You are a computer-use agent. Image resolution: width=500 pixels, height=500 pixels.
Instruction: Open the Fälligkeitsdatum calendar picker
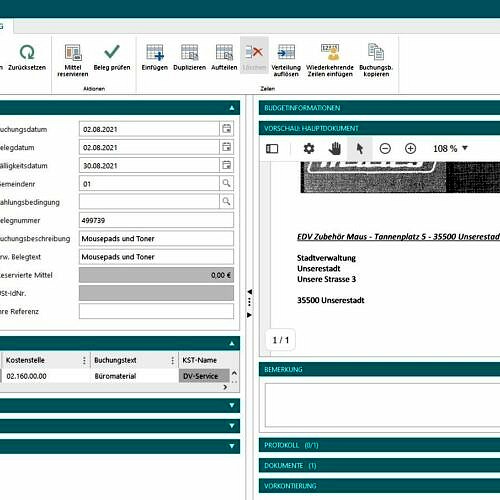point(227,165)
